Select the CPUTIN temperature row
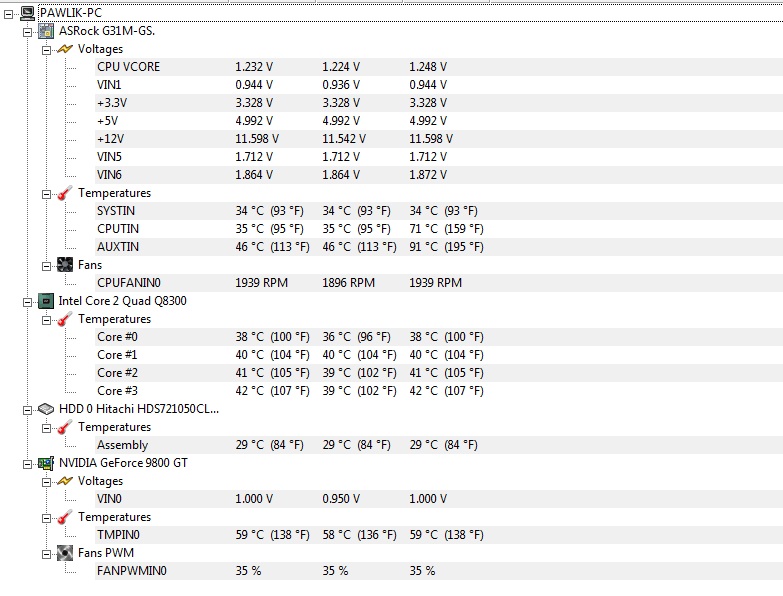The image size is (783, 596). [x=439, y=229]
